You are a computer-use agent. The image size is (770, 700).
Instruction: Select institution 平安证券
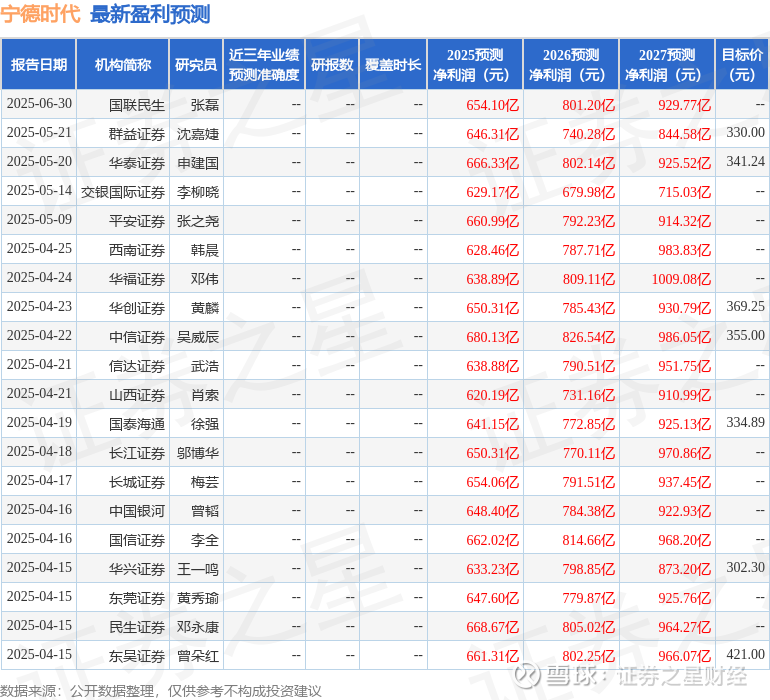point(137,221)
